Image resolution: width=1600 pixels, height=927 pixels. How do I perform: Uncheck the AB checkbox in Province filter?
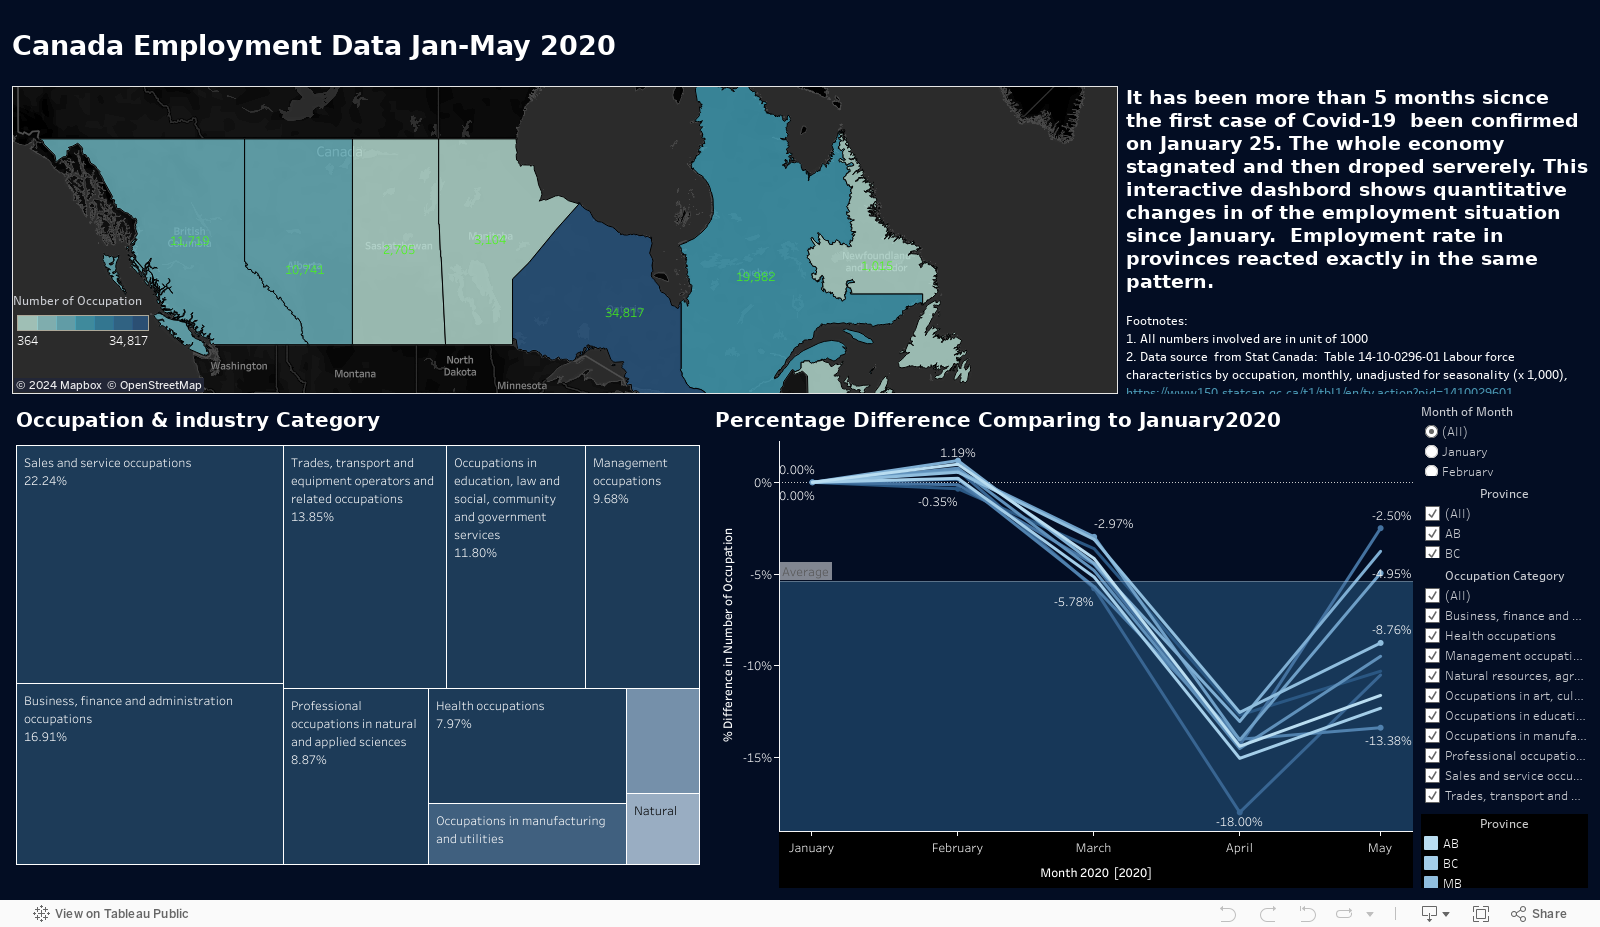[x=1432, y=534]
